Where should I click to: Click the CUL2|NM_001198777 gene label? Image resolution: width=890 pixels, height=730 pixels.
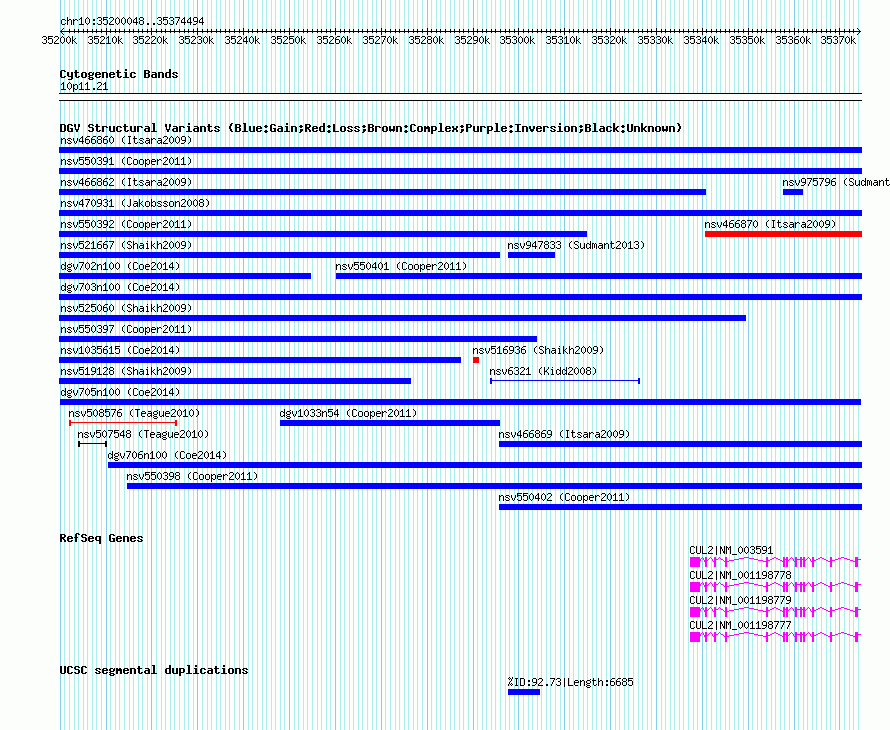pos(740,625)
